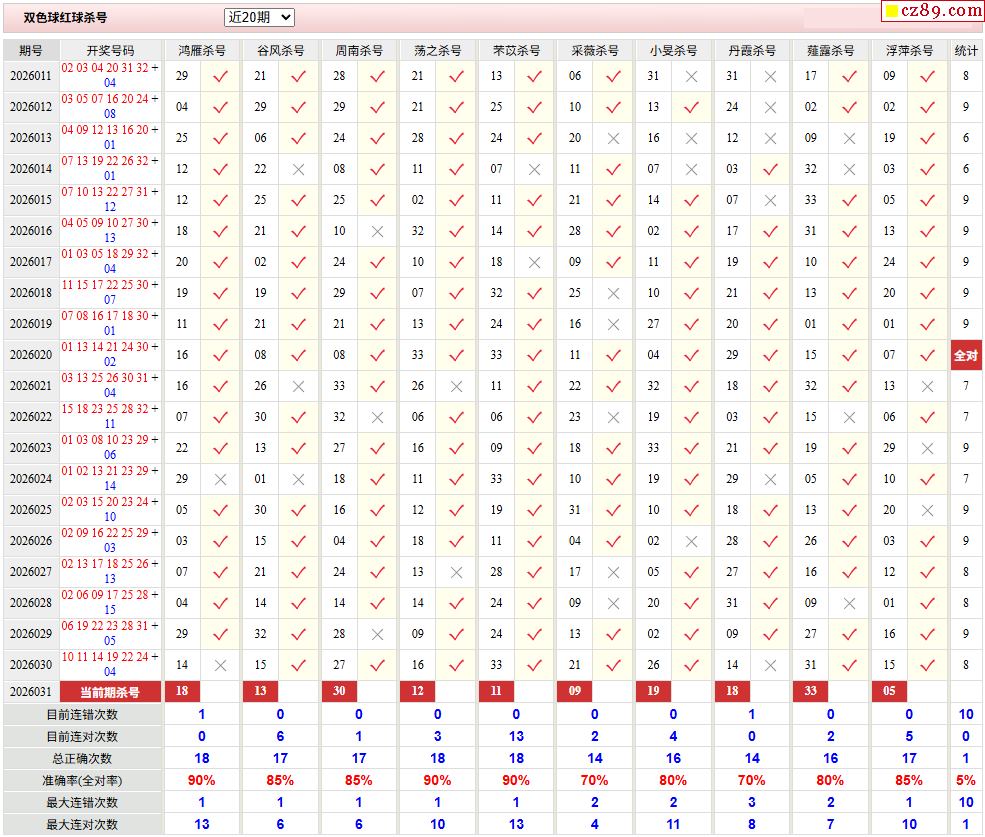Click the cross mark for 浮萍杀号 in row 2026021

[x=927, y=386]
